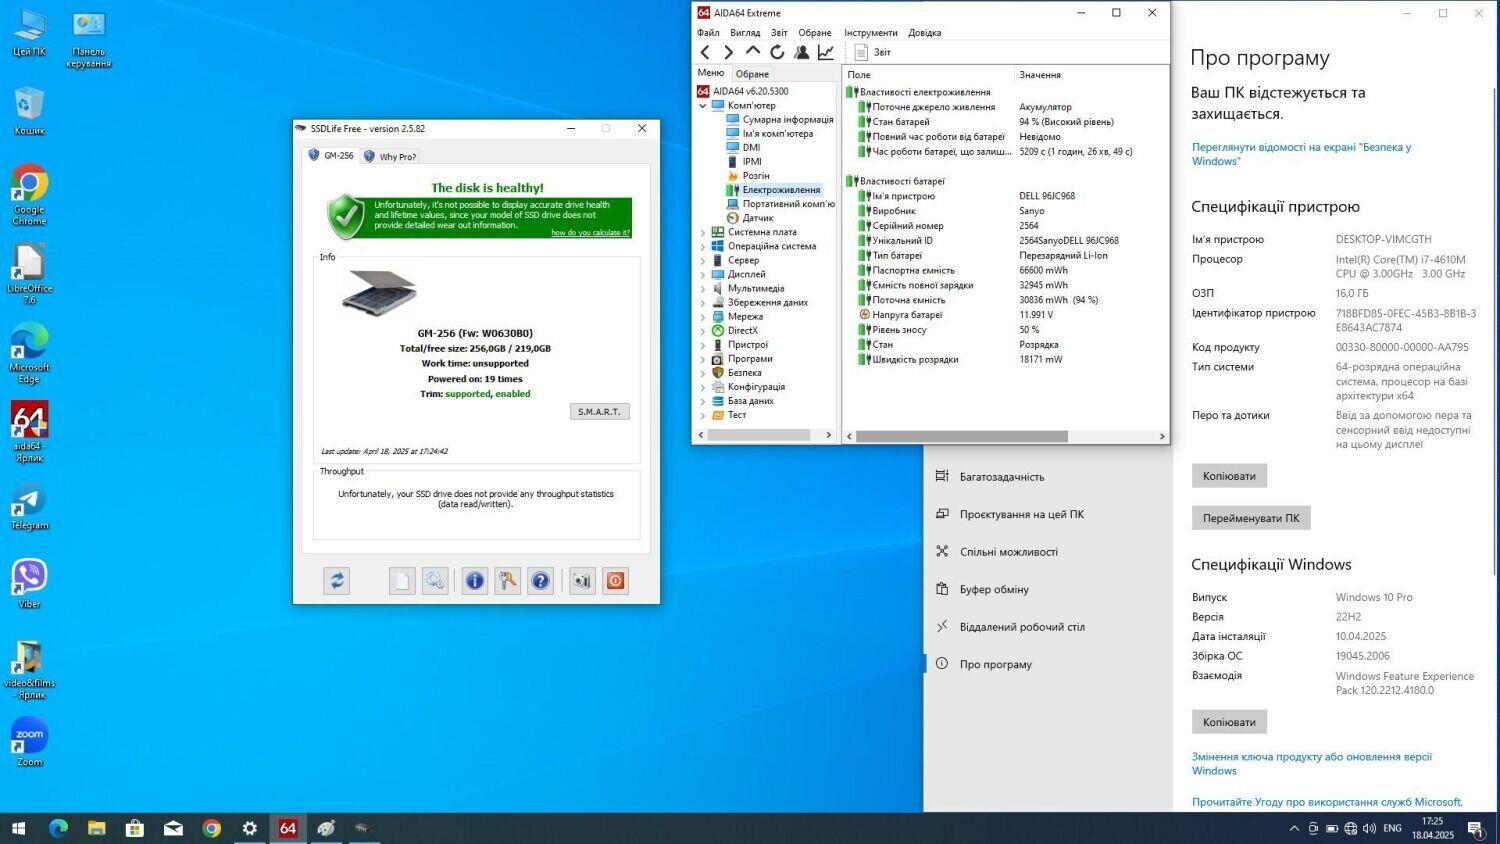Viewport: 1500px width, 844px height.
Task: Show hidden system tray icons
Action: pos(1294,828)
